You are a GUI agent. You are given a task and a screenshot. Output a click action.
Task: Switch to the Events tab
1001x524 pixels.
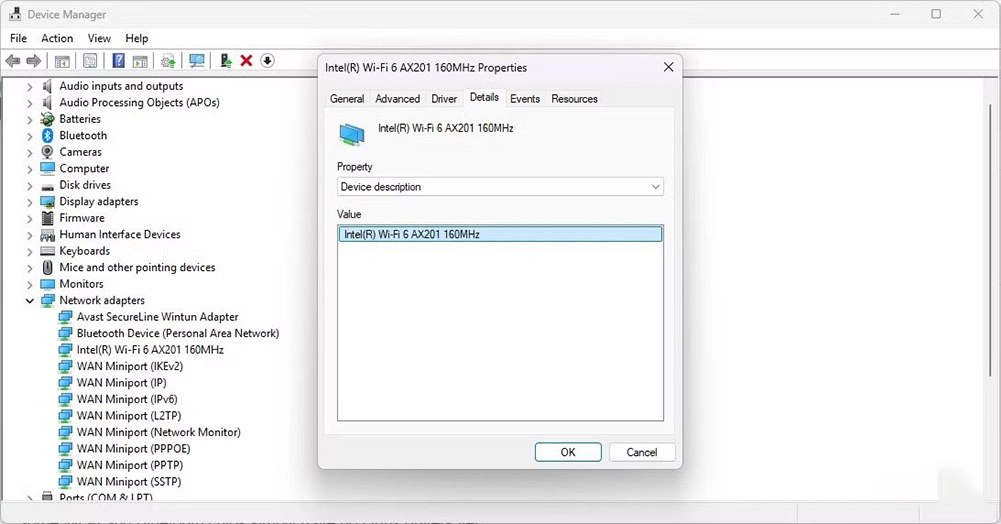point(524,99)
